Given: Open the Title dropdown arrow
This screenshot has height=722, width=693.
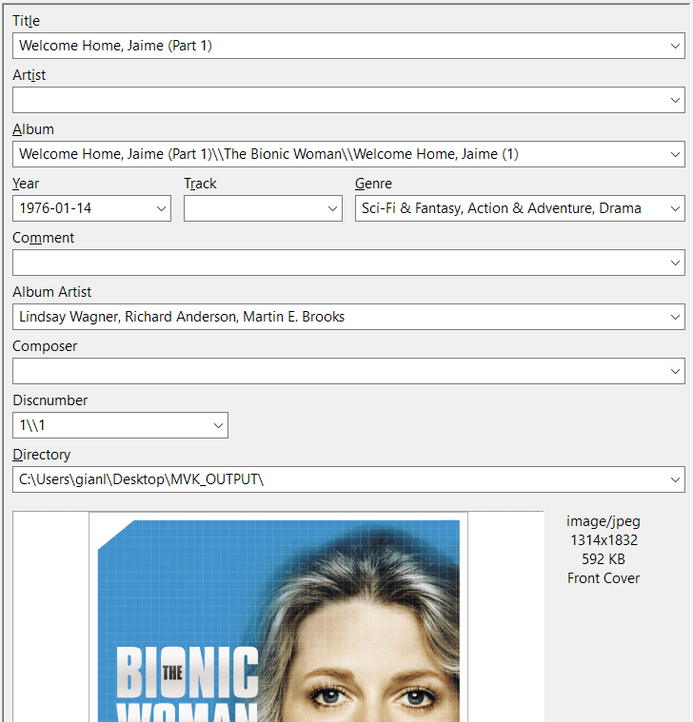Looking at the screenshot, I should [x=675, y=46].
